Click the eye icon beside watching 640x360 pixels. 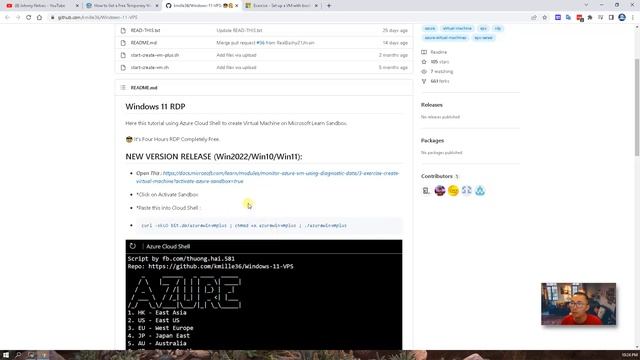coord(424,71)
